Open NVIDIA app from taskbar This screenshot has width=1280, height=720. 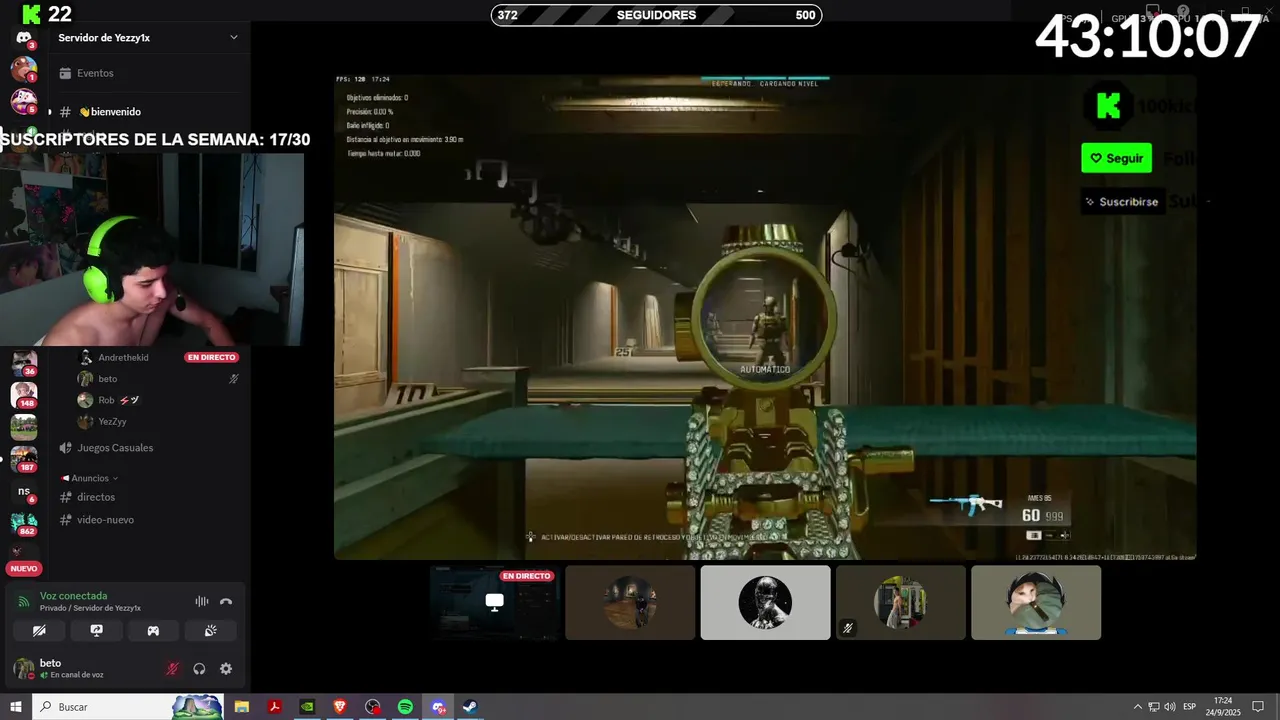pos(307,707)
